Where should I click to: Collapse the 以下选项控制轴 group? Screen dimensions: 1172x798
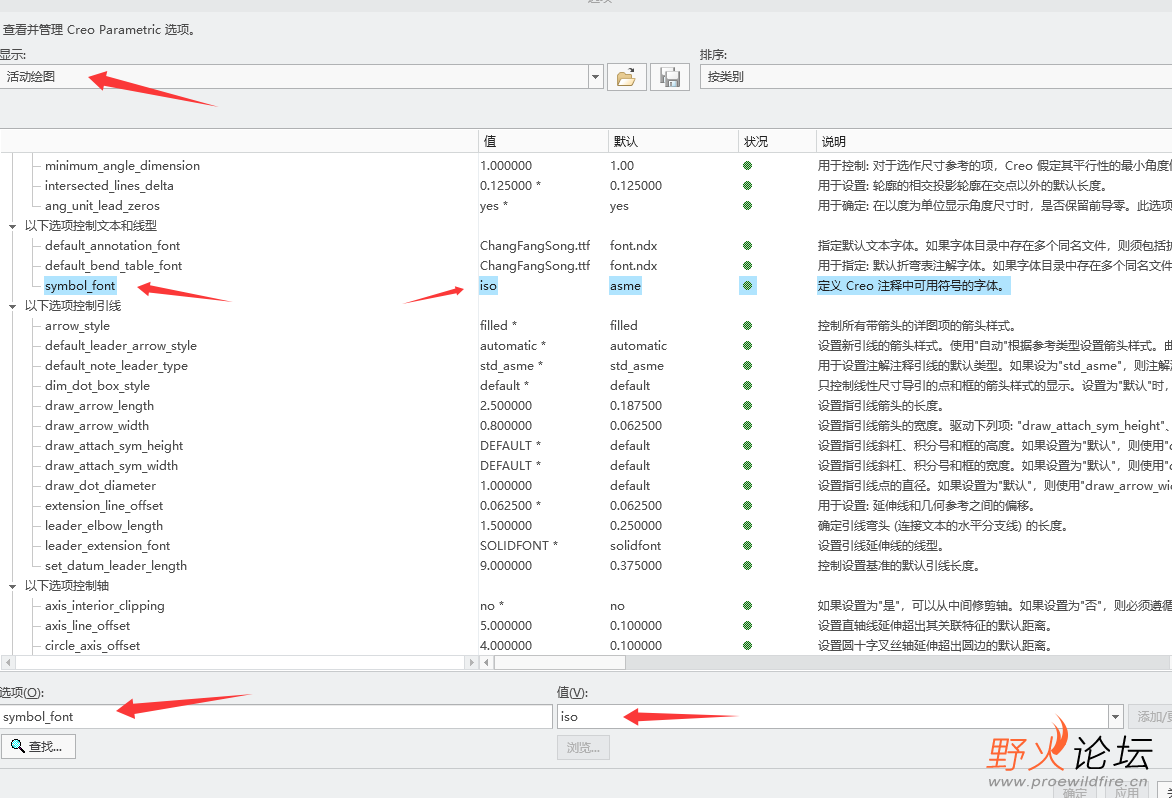pos(12,587)
